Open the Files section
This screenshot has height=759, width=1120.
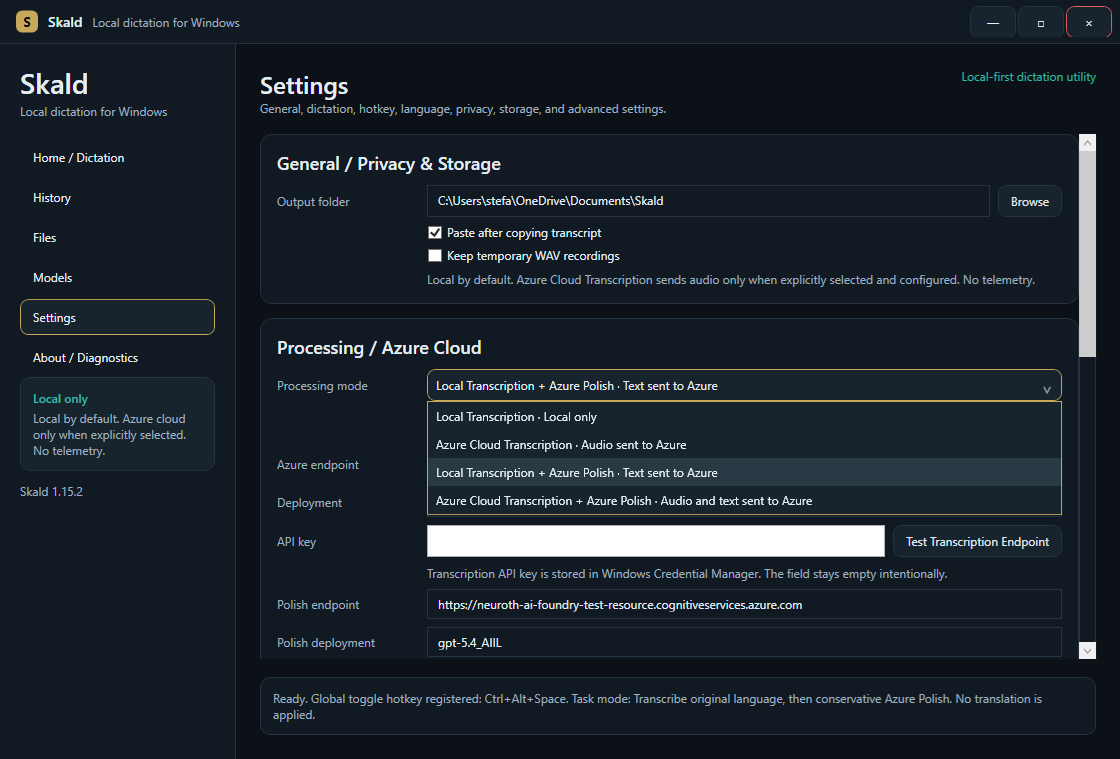117,238
